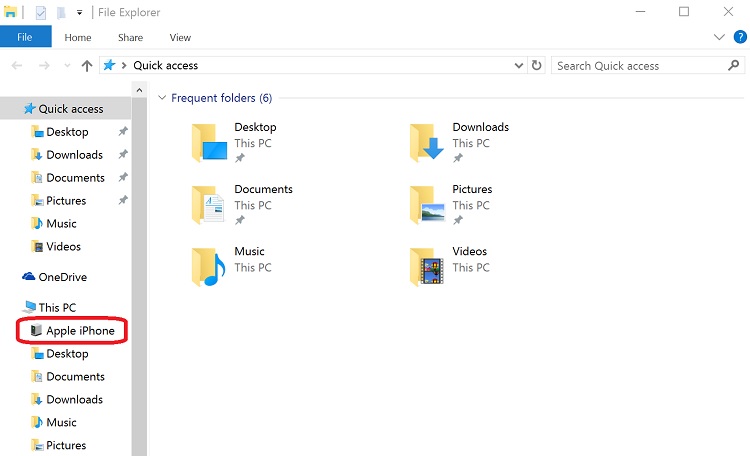Refresh the Quick access view

[537, 65]
